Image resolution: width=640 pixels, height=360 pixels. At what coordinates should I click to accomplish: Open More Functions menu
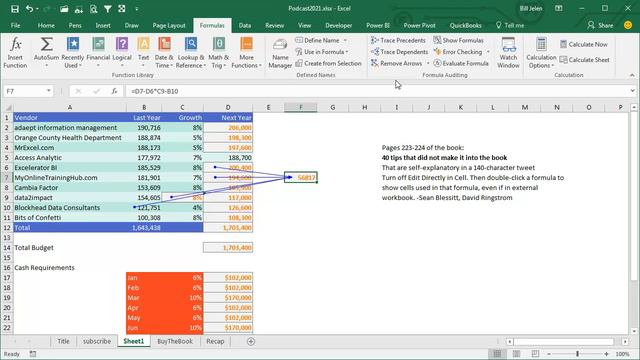point(246,52)
